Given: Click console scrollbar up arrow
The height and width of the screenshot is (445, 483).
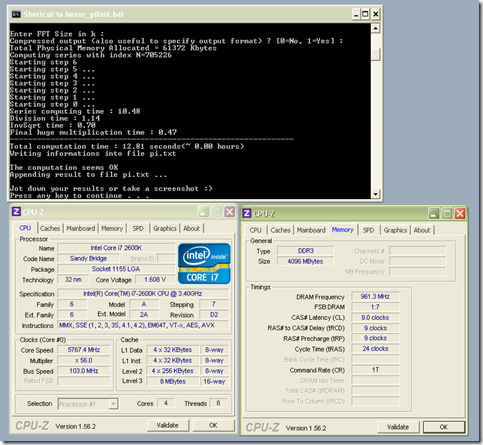Looking at the screenshot, I should pos(376,28).
